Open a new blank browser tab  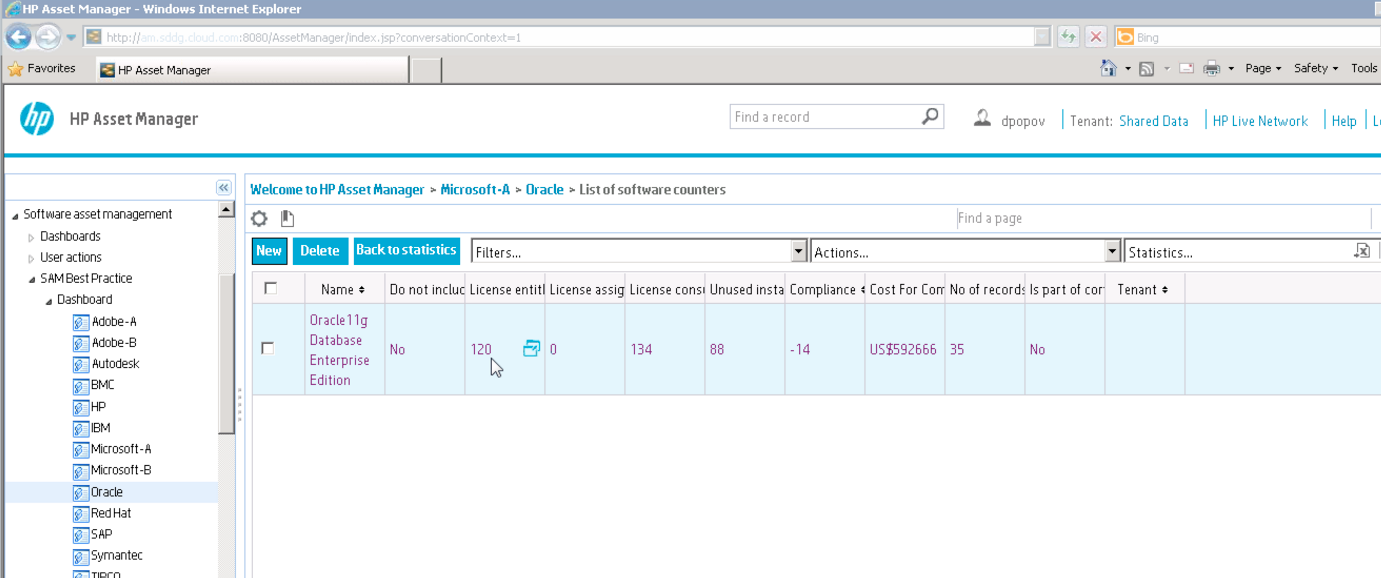(x=426, y=70)
